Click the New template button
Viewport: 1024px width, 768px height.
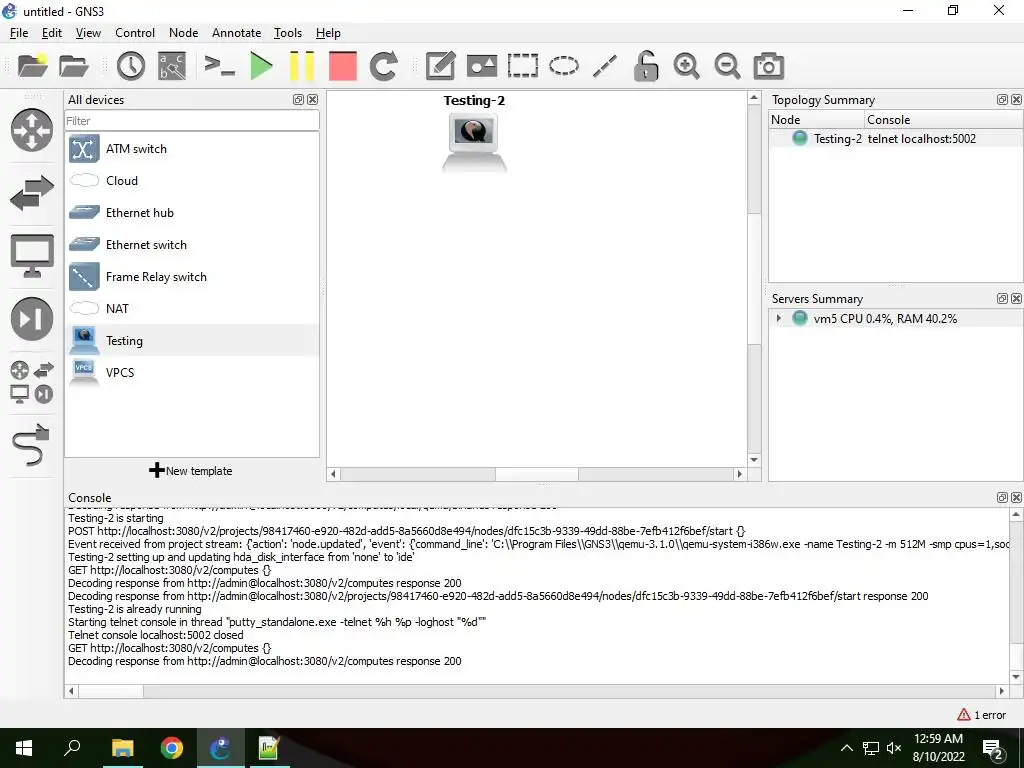[191, 471]
